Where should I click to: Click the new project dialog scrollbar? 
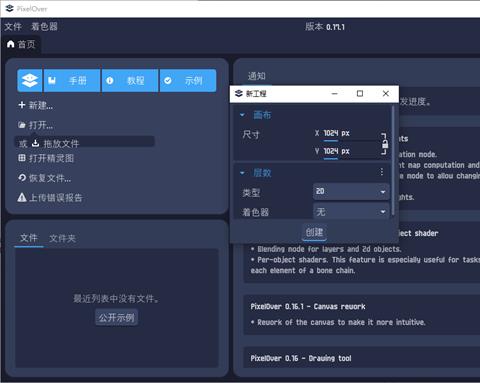[393, 160]
